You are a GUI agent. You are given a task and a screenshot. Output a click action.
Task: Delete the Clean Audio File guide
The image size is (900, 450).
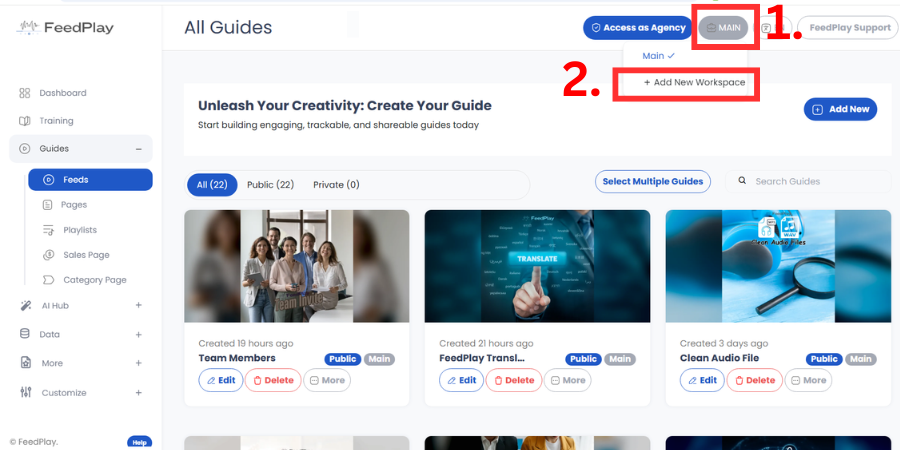tap(755, 380)
